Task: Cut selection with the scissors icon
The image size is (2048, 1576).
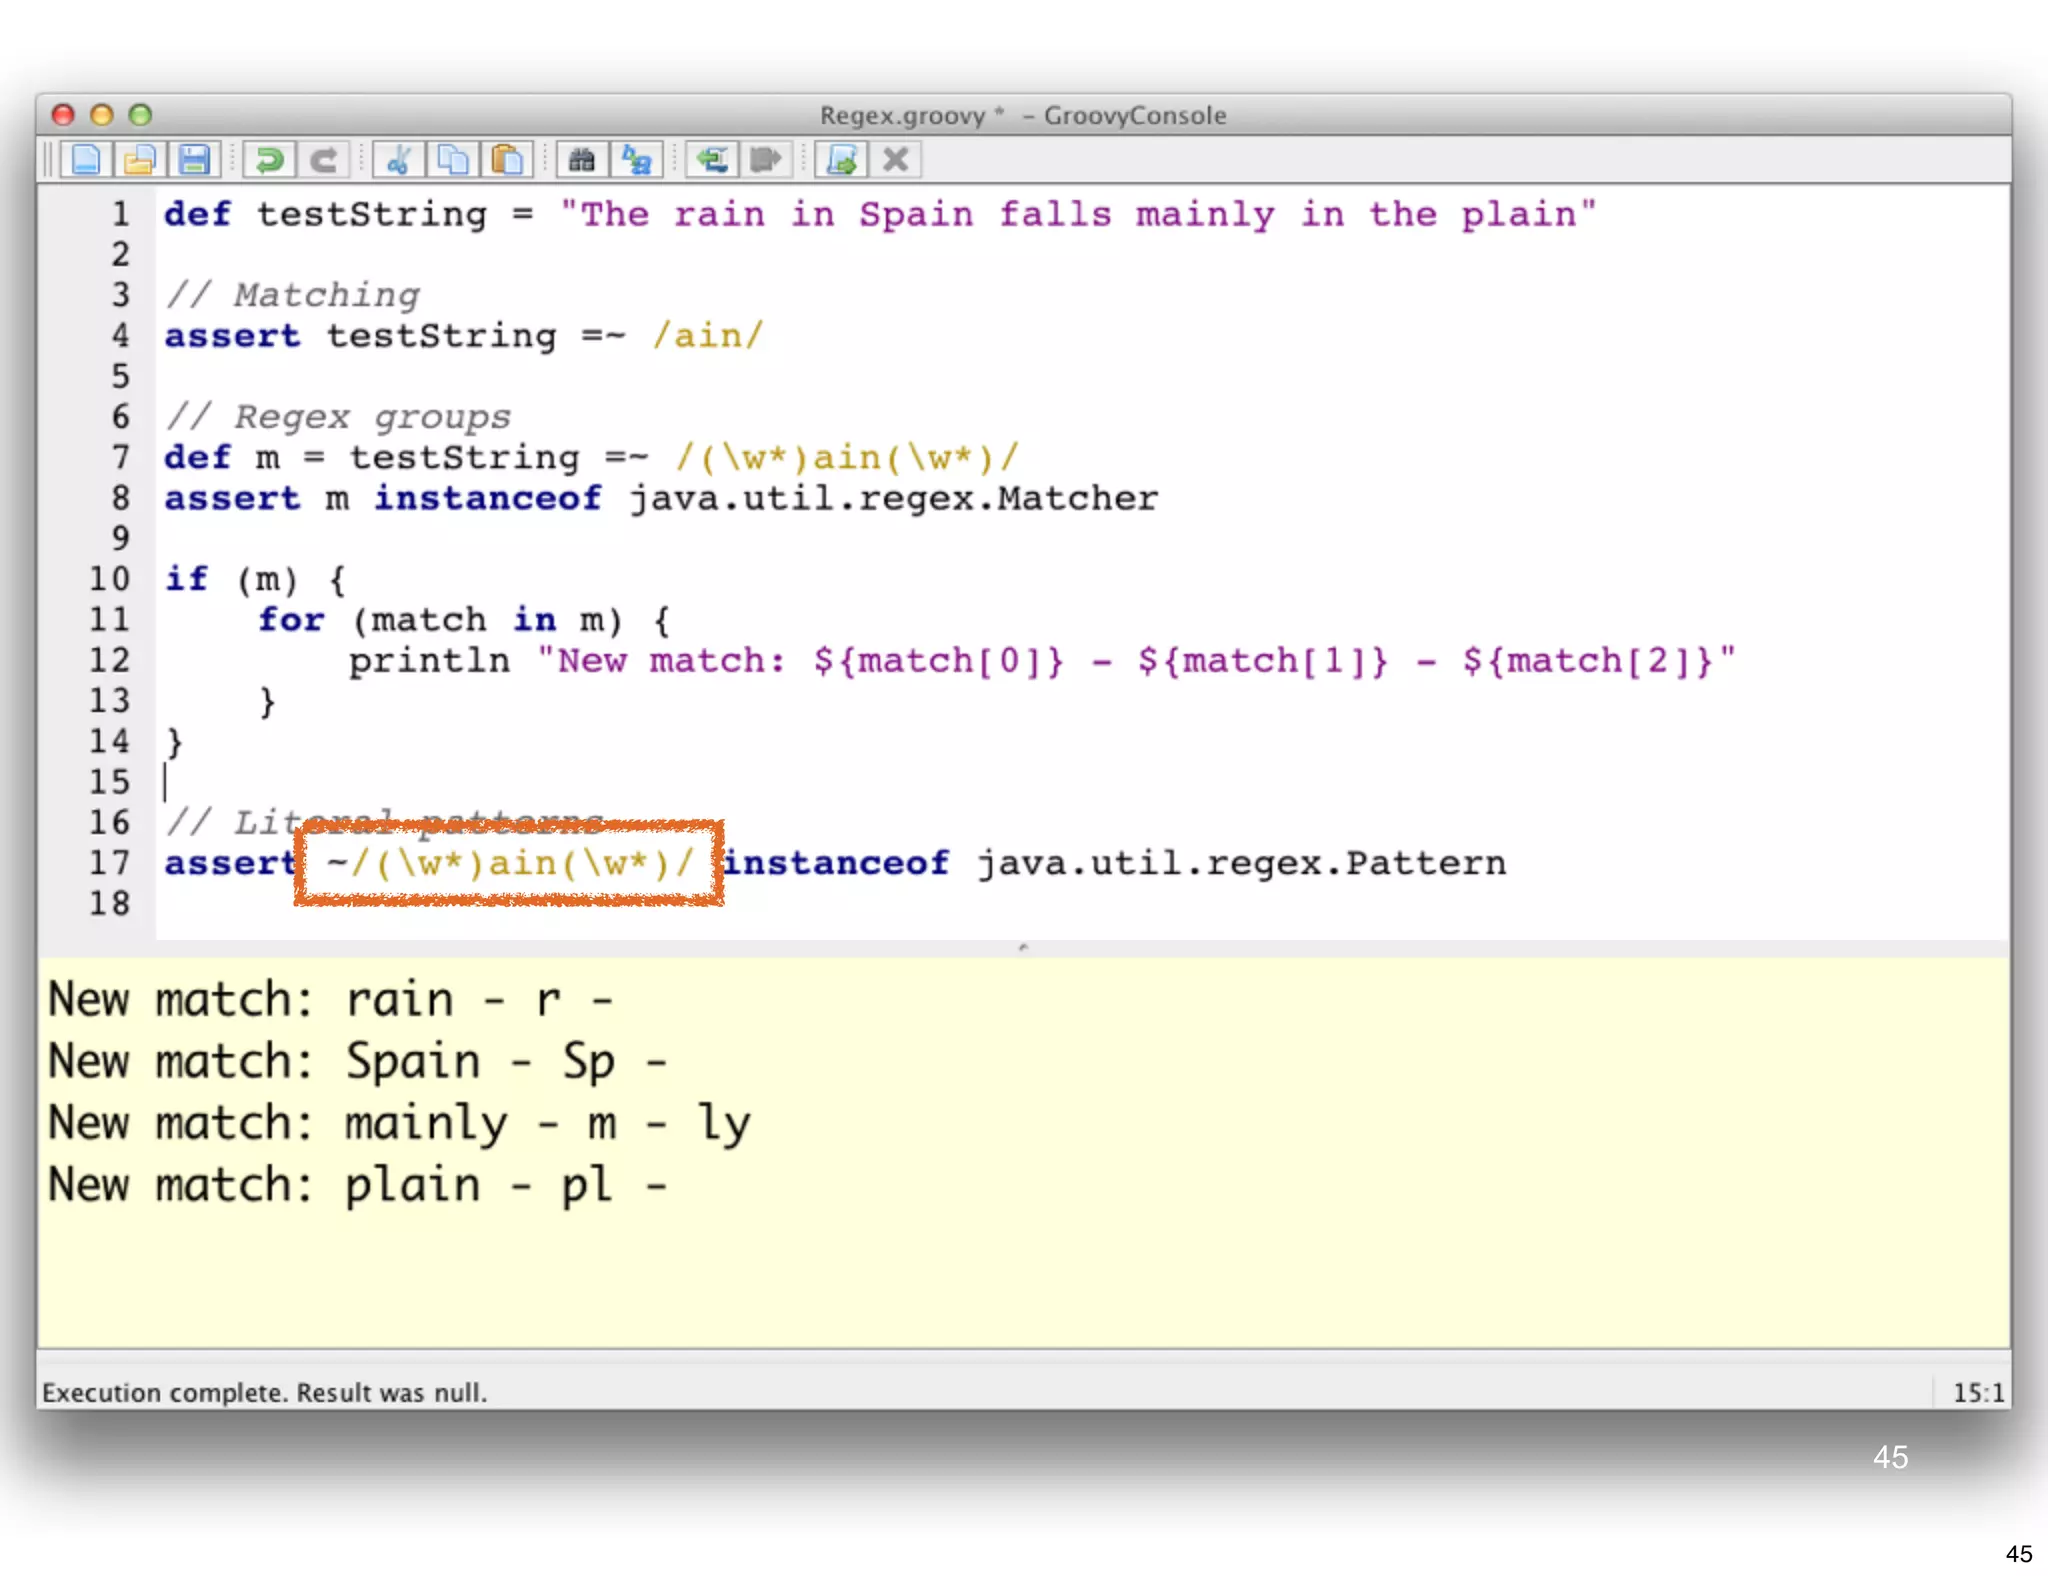Action: click(399, 160)
